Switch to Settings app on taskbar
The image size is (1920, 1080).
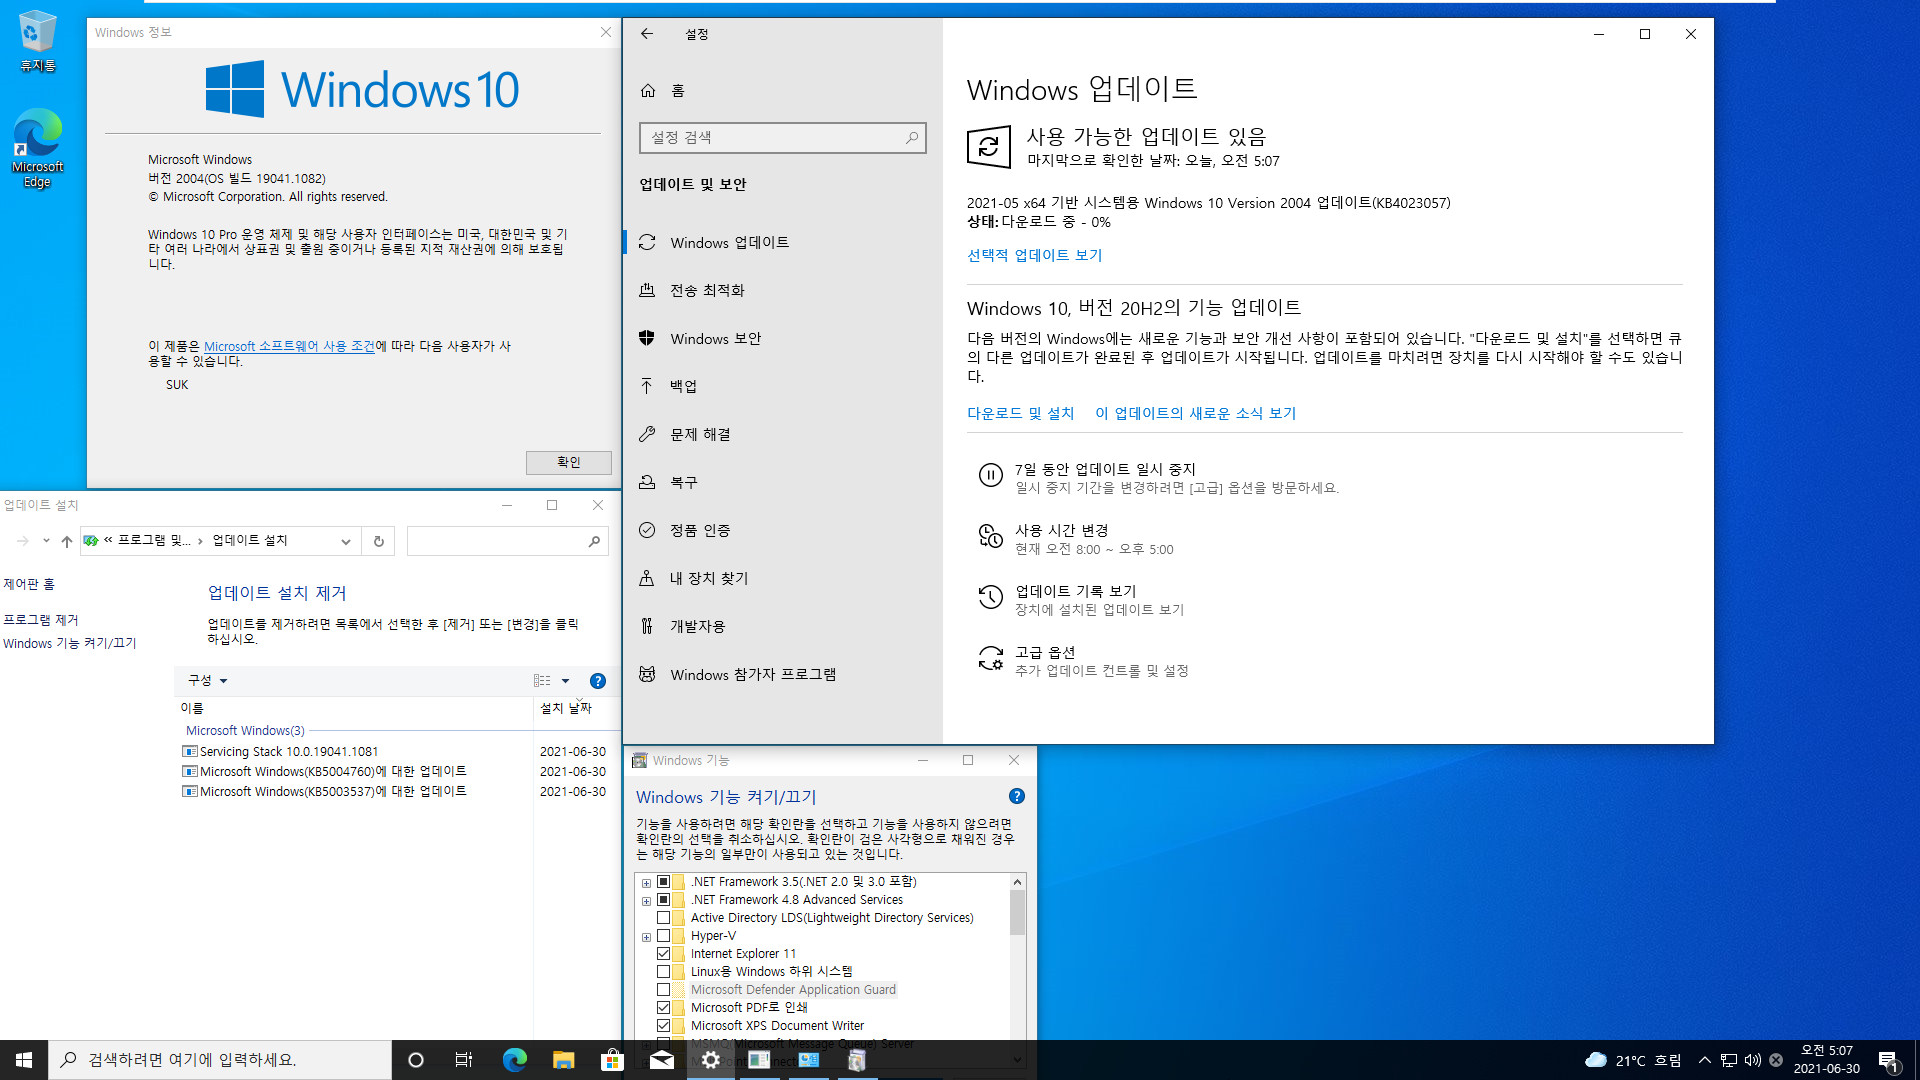[x=710, y=1060]
